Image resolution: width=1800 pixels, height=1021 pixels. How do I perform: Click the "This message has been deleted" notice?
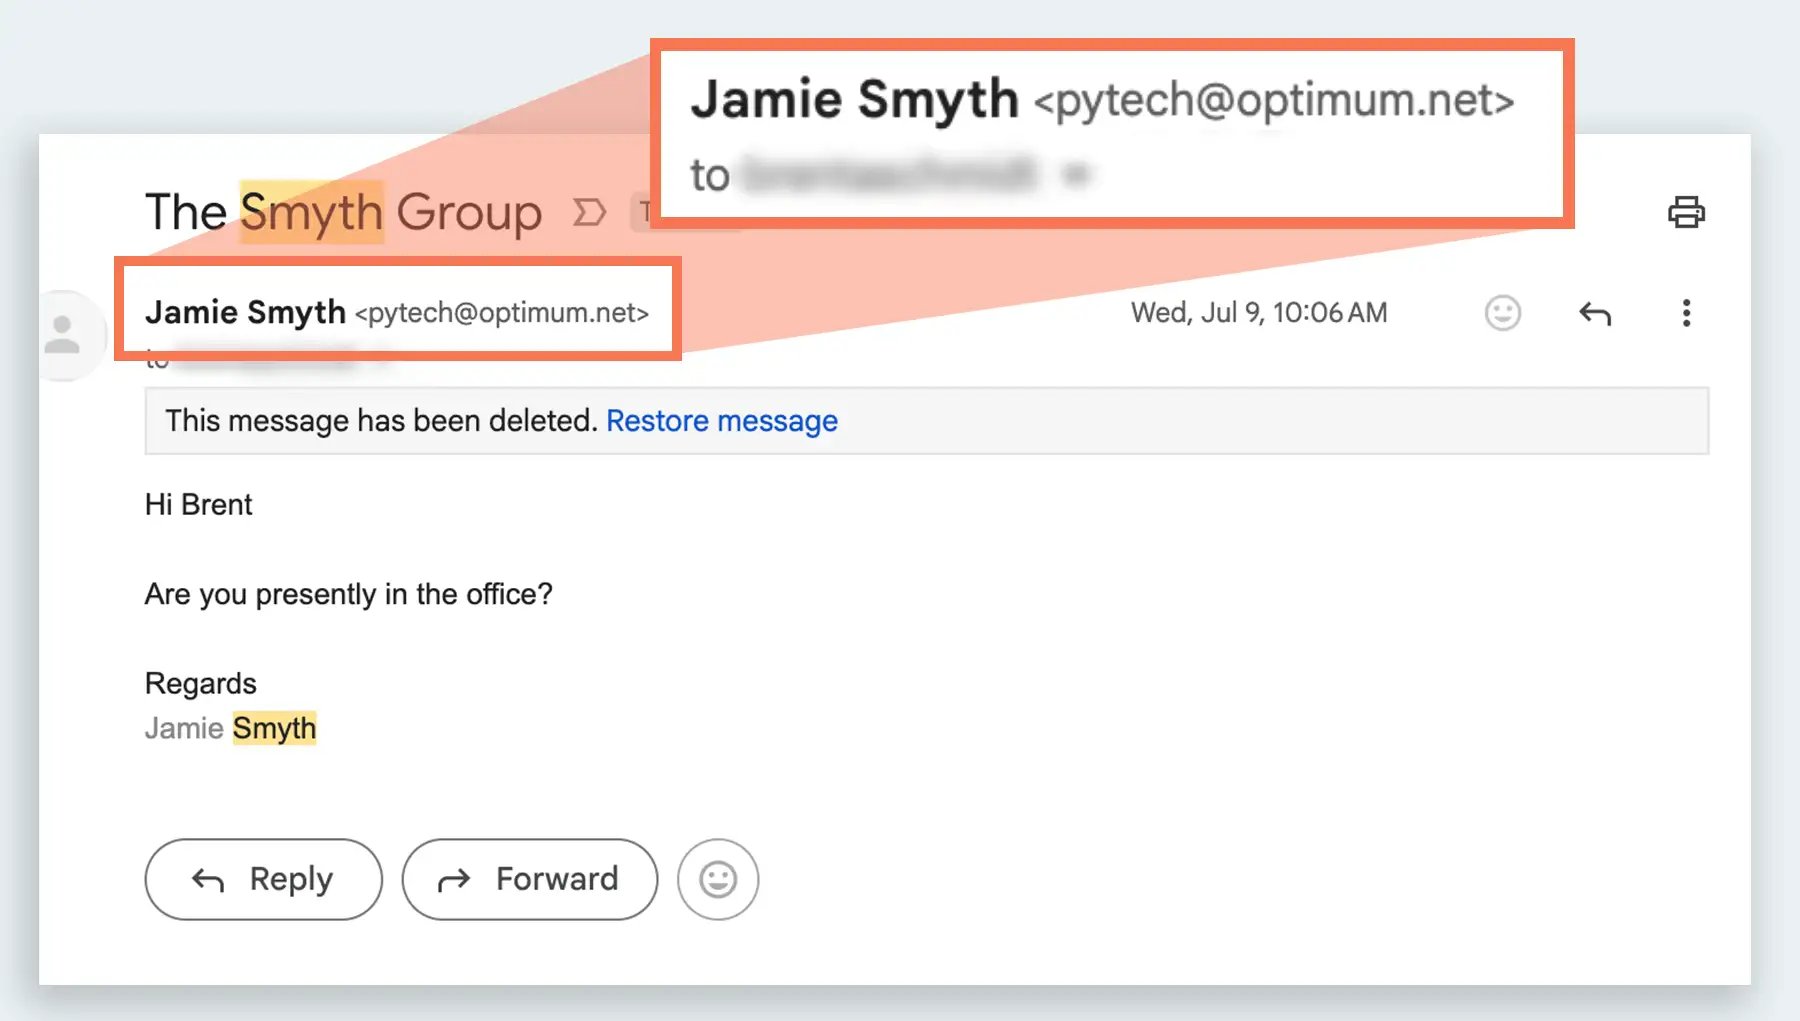[381, 421]
